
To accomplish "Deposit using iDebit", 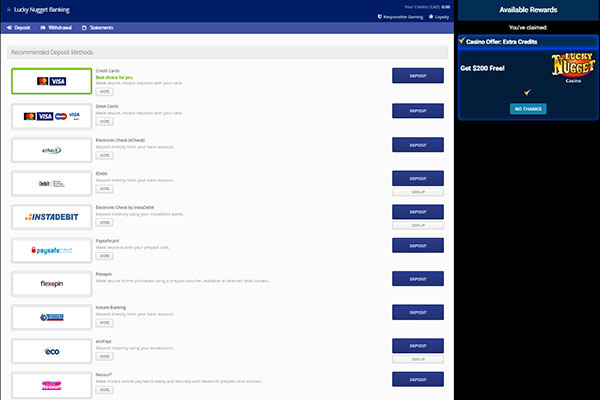I will (418, 178).
